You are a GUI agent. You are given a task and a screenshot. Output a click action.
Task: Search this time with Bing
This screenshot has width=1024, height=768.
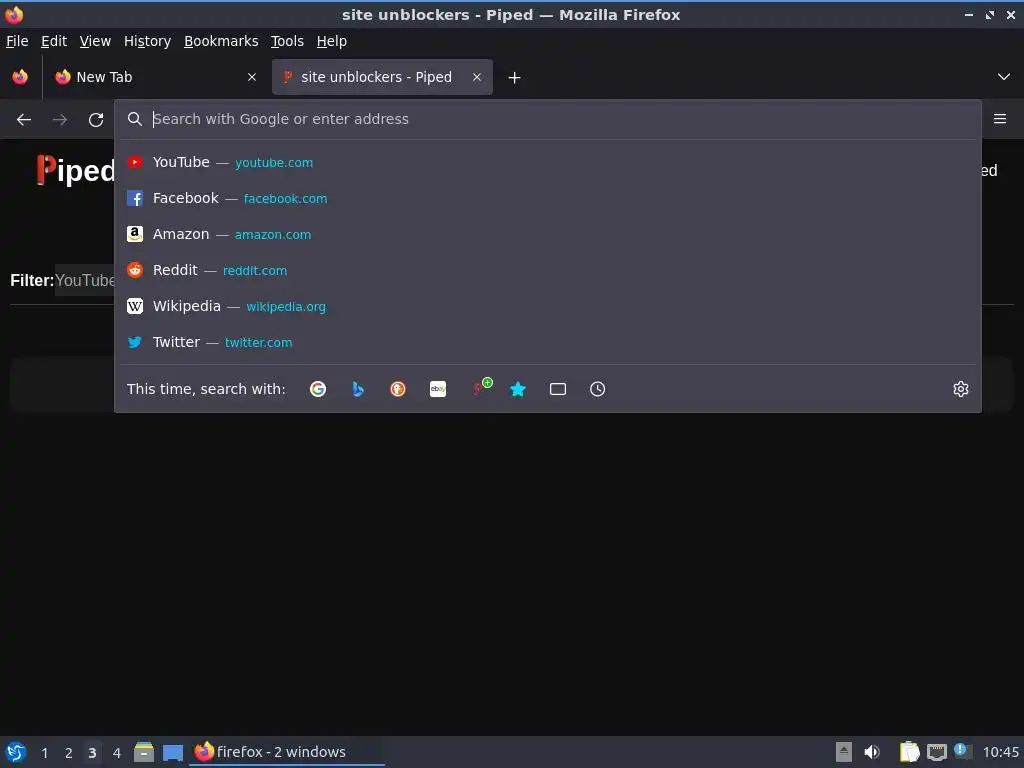click(x=358, y=389)
